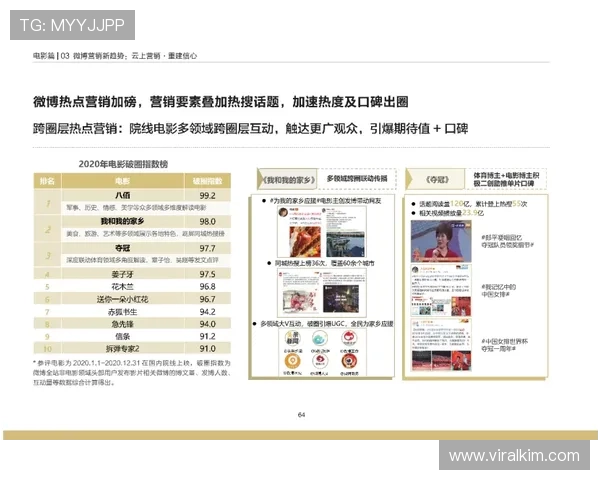Click rank number 5 in the table
The height and width of the screenshot is (480, 600).
pos(47,287)
